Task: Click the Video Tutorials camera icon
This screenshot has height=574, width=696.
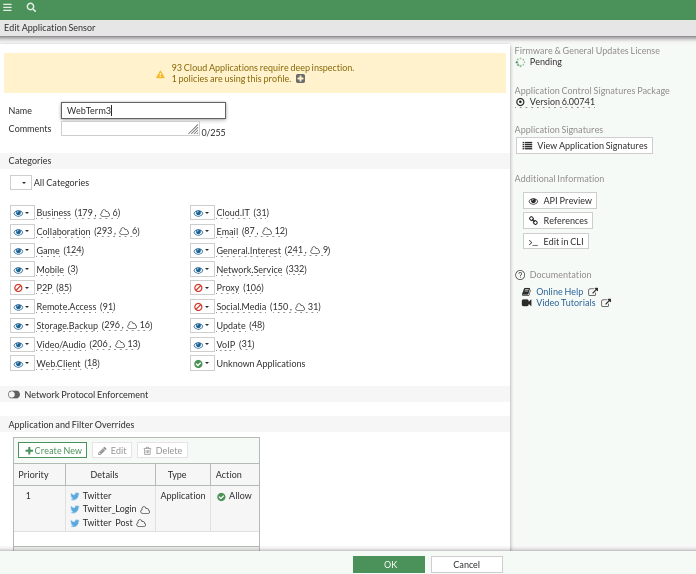Action: click(527, 303)
